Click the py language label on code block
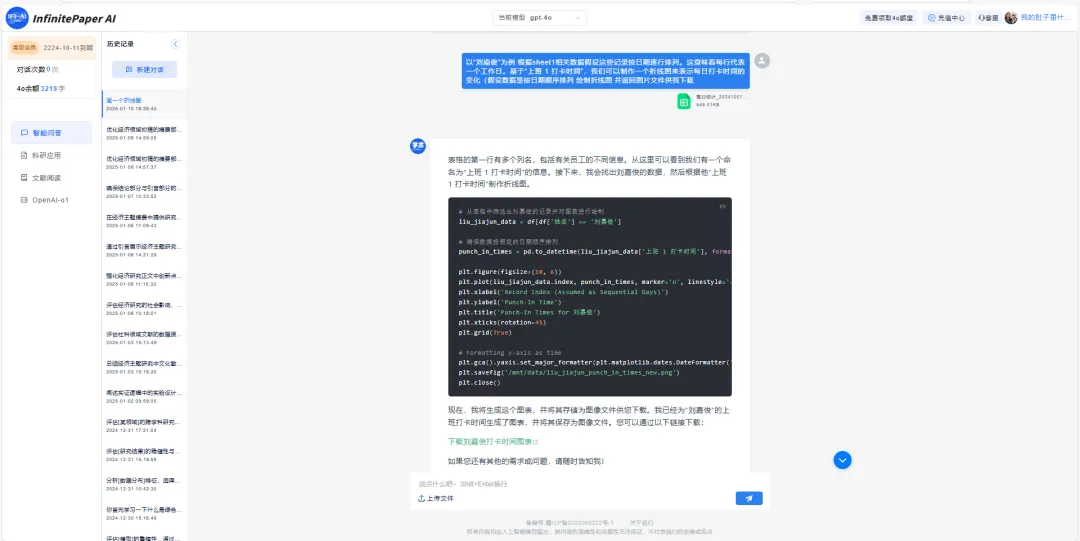This screenshot has width=1080, height=541. pos(723,206)
